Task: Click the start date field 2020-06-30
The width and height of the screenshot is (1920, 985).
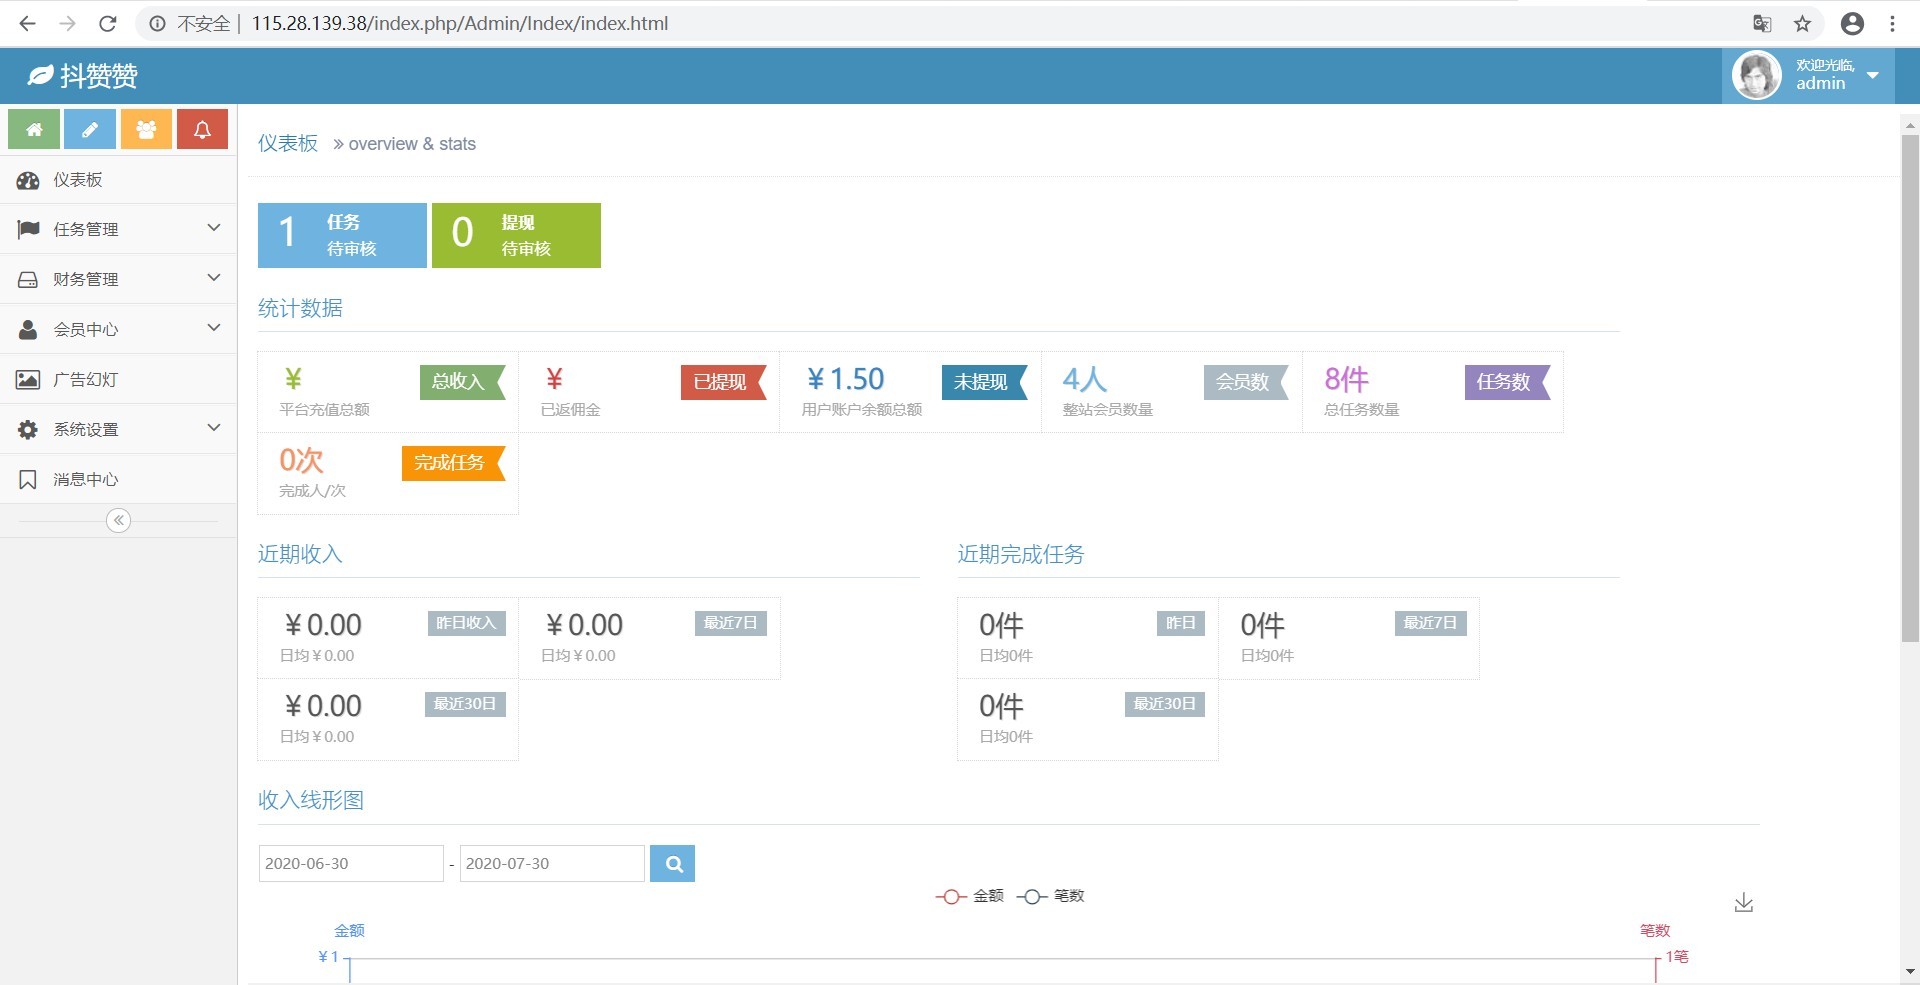Action: point(351,864)
